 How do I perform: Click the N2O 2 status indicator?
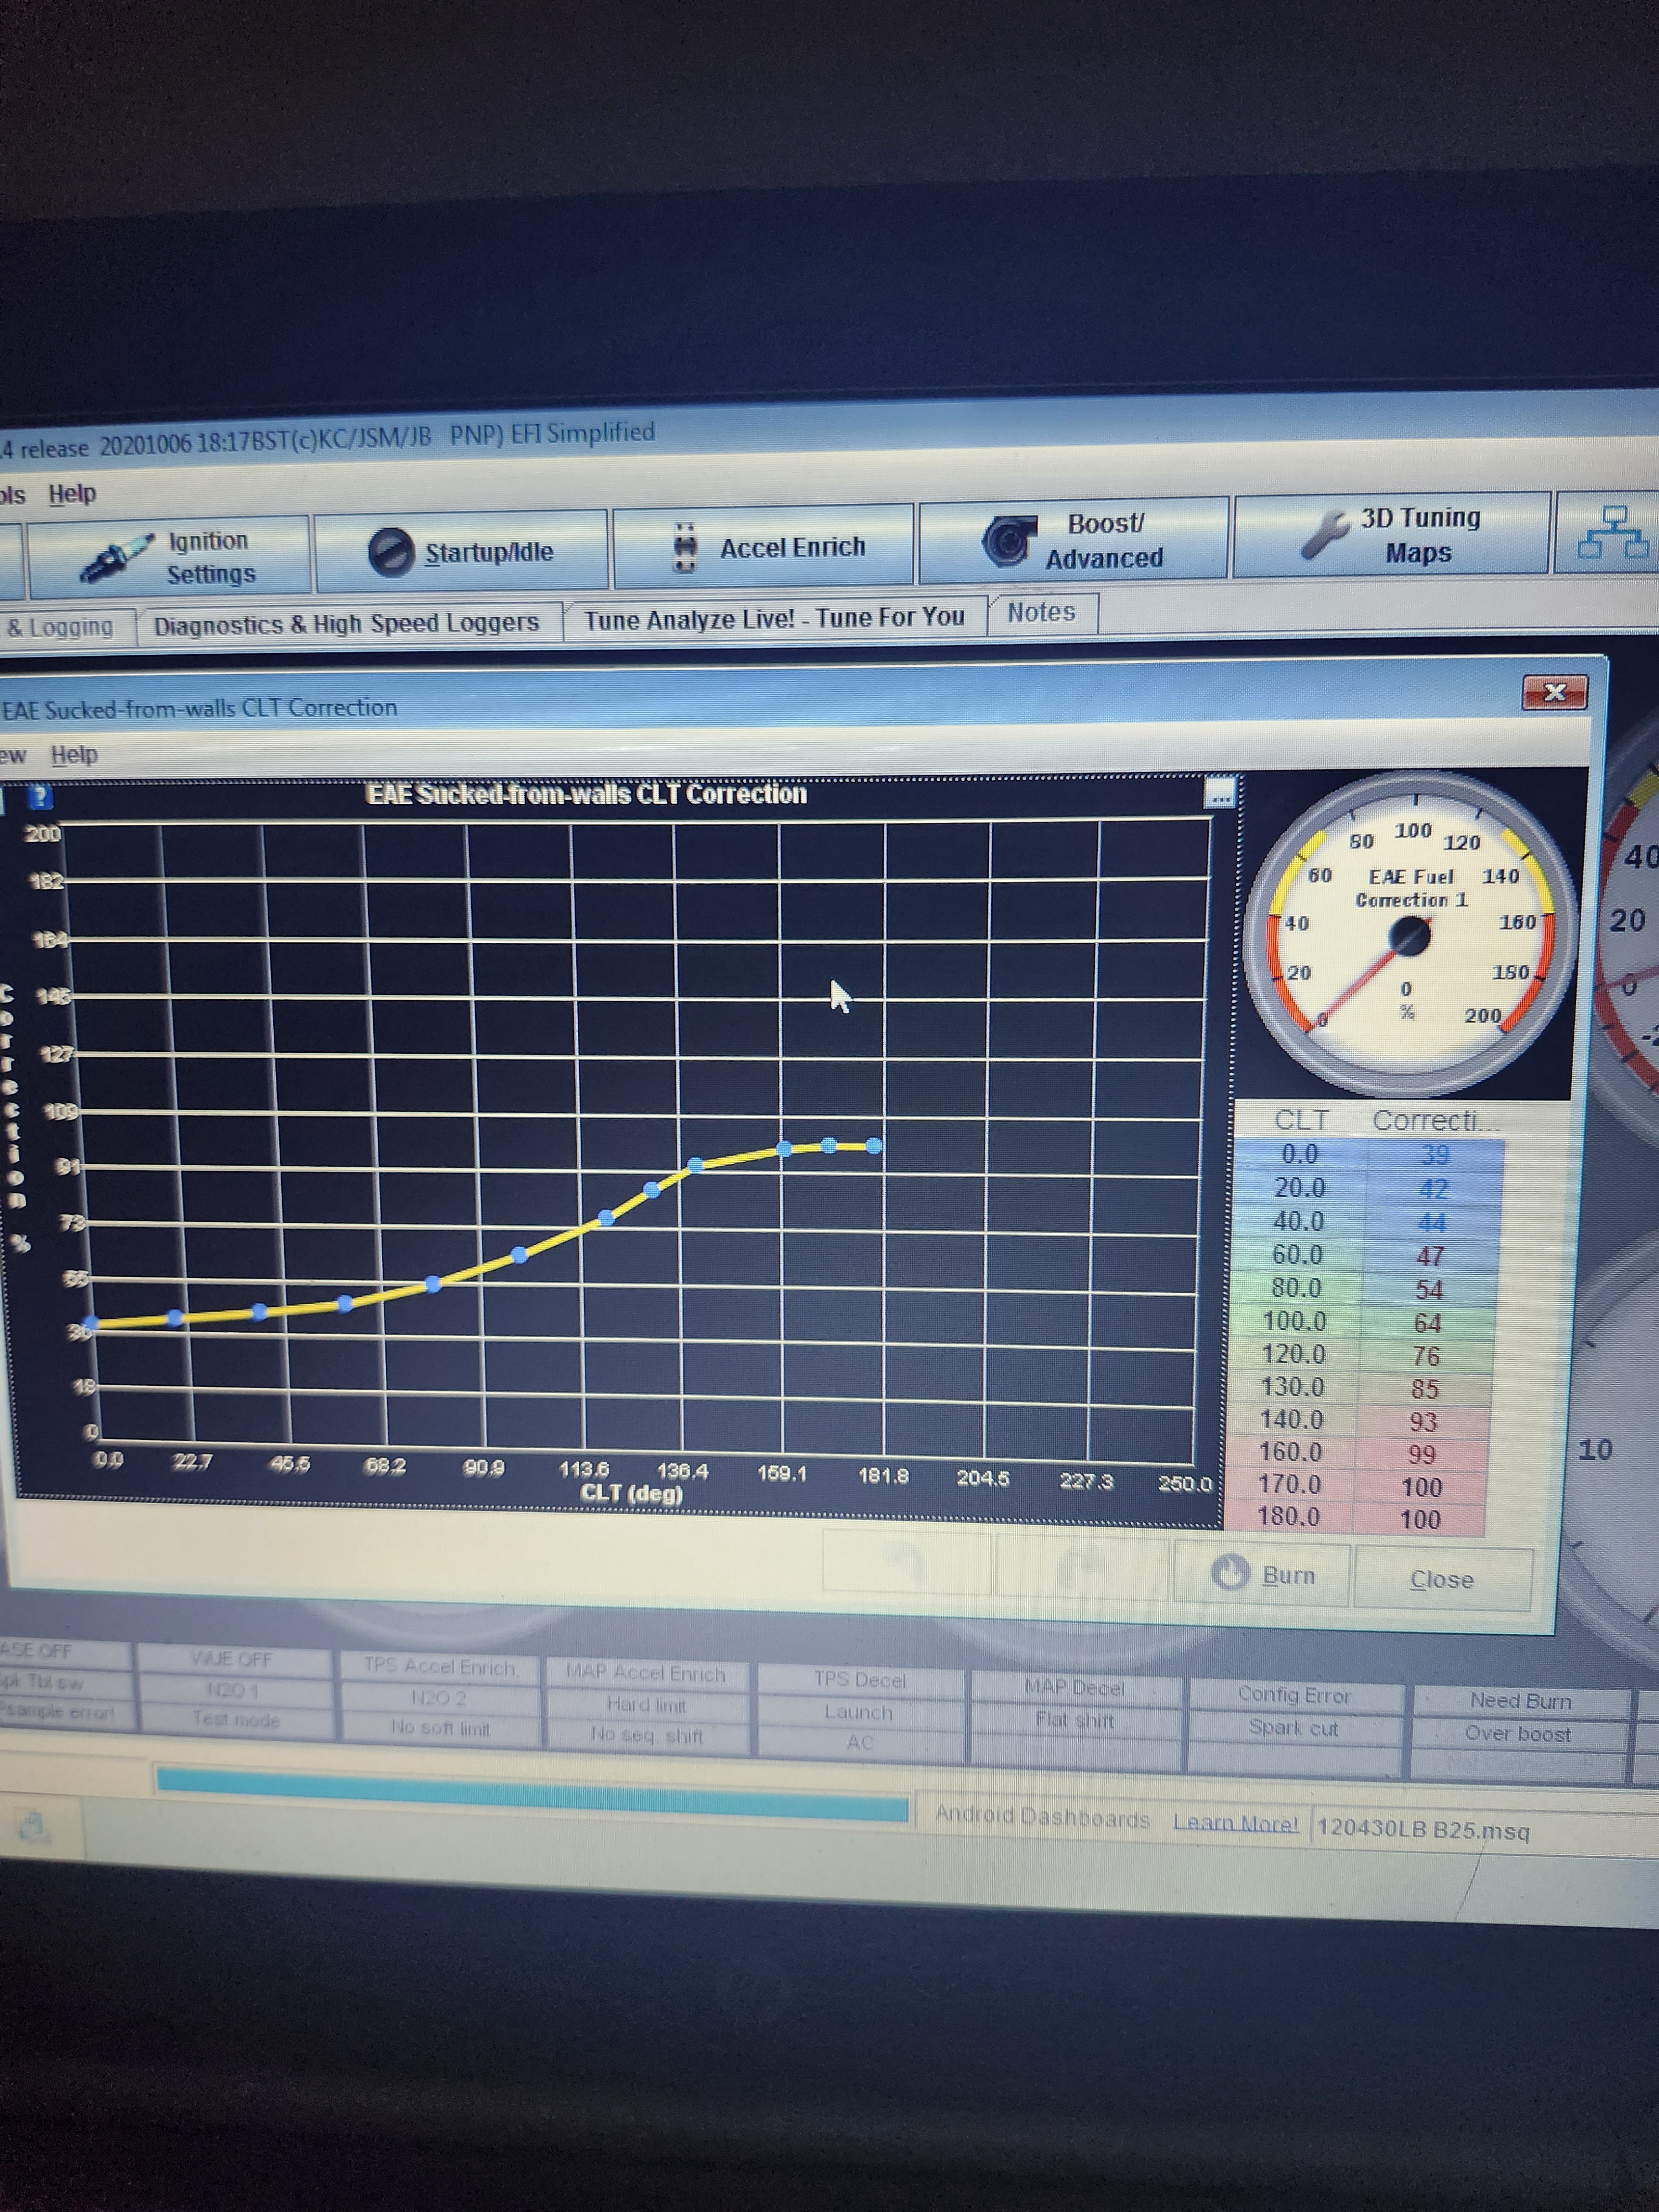pos(438,1698)
